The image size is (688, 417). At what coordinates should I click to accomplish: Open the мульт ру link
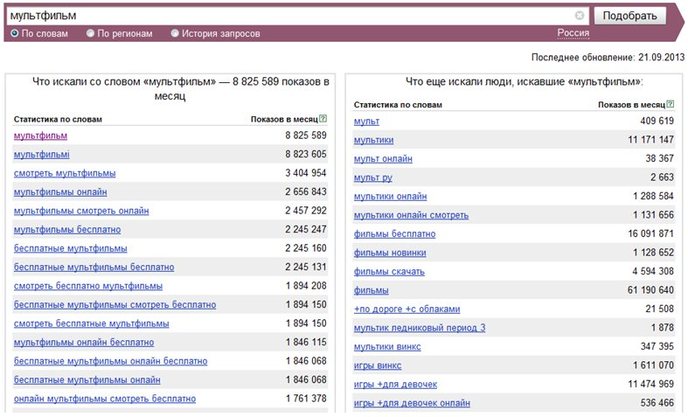373,178
